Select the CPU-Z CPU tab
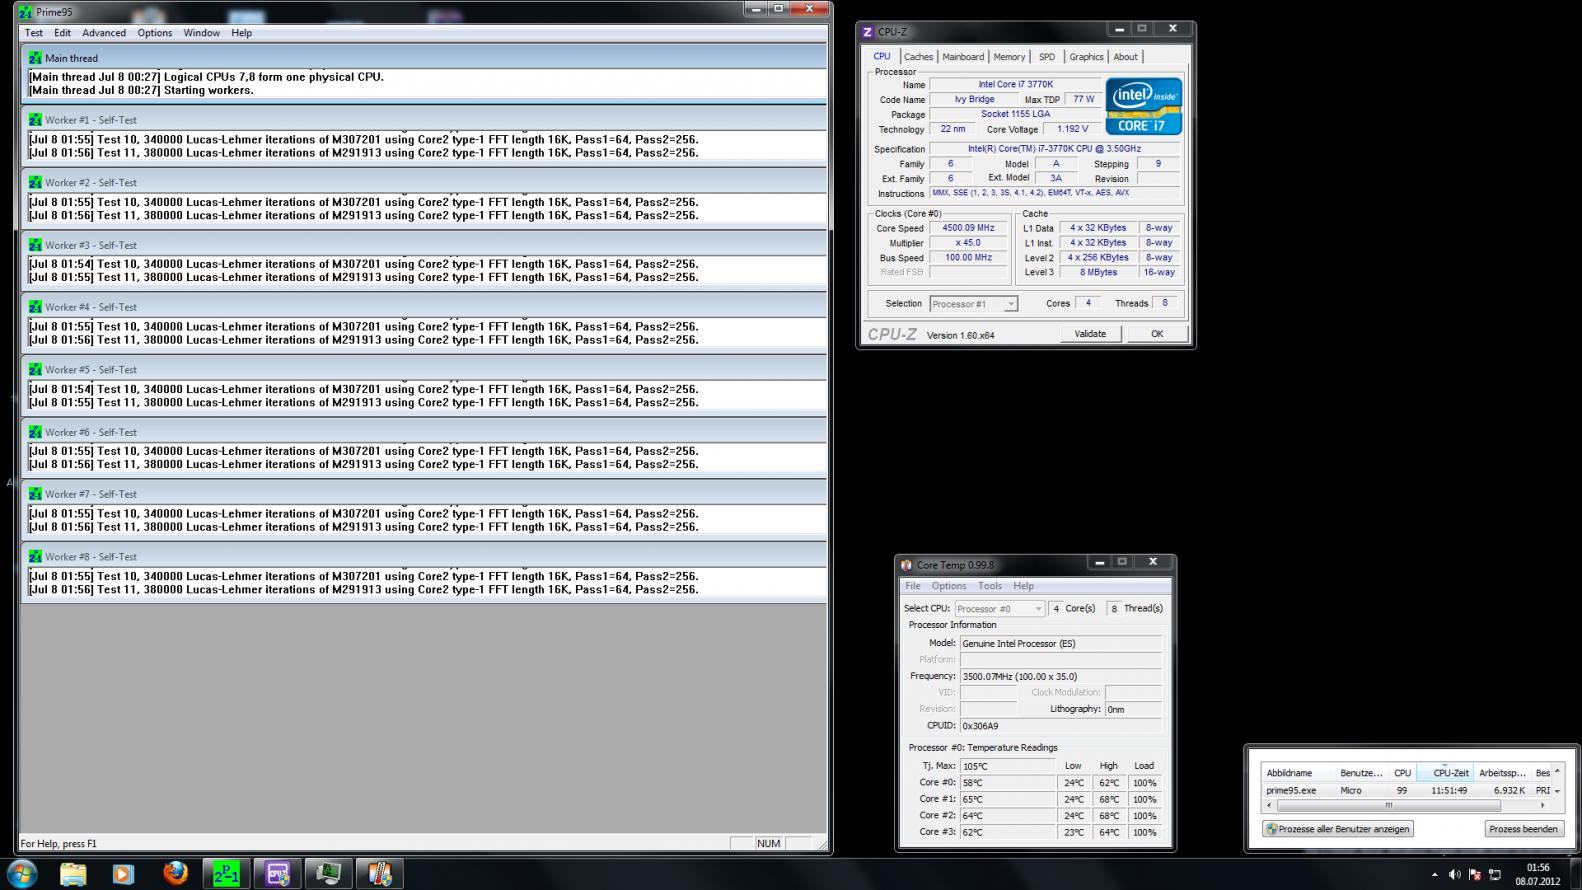 (882, 56)
